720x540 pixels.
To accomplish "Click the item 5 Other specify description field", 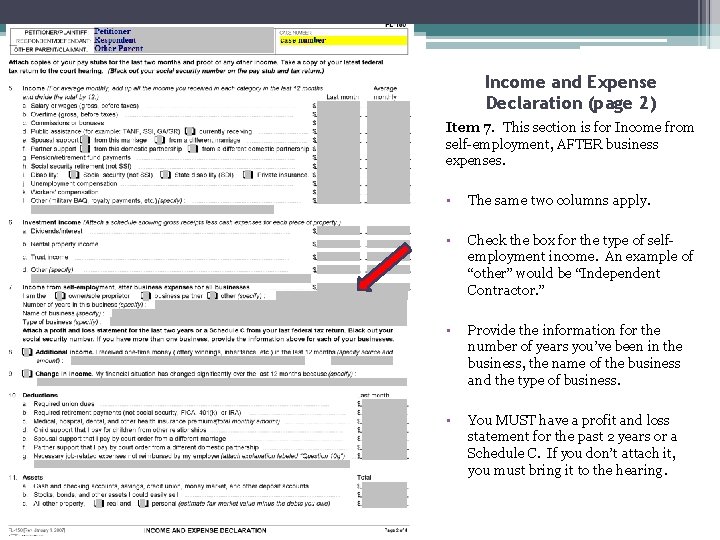I will (x=152, y=209).
